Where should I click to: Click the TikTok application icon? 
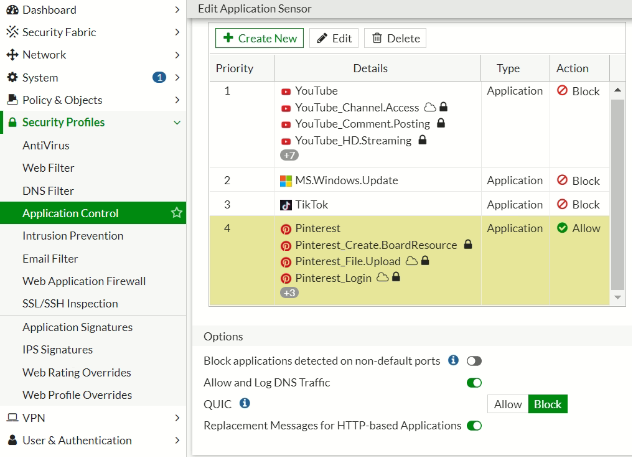[x=286, y=204]
